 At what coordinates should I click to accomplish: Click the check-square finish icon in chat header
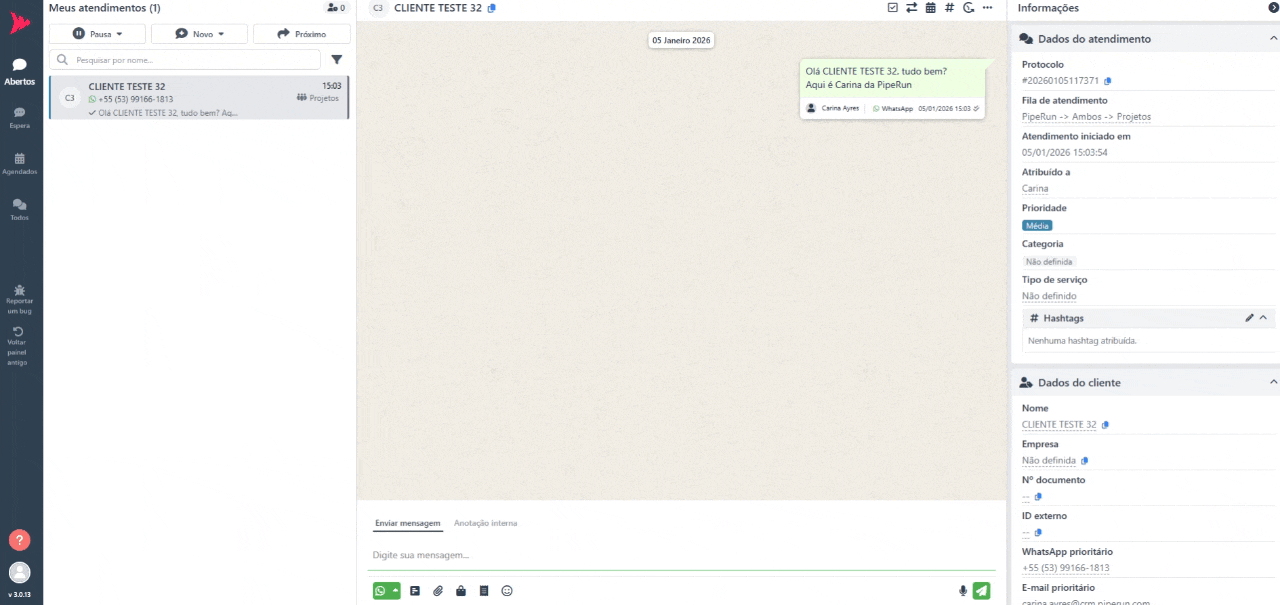(x=892, y=8)
